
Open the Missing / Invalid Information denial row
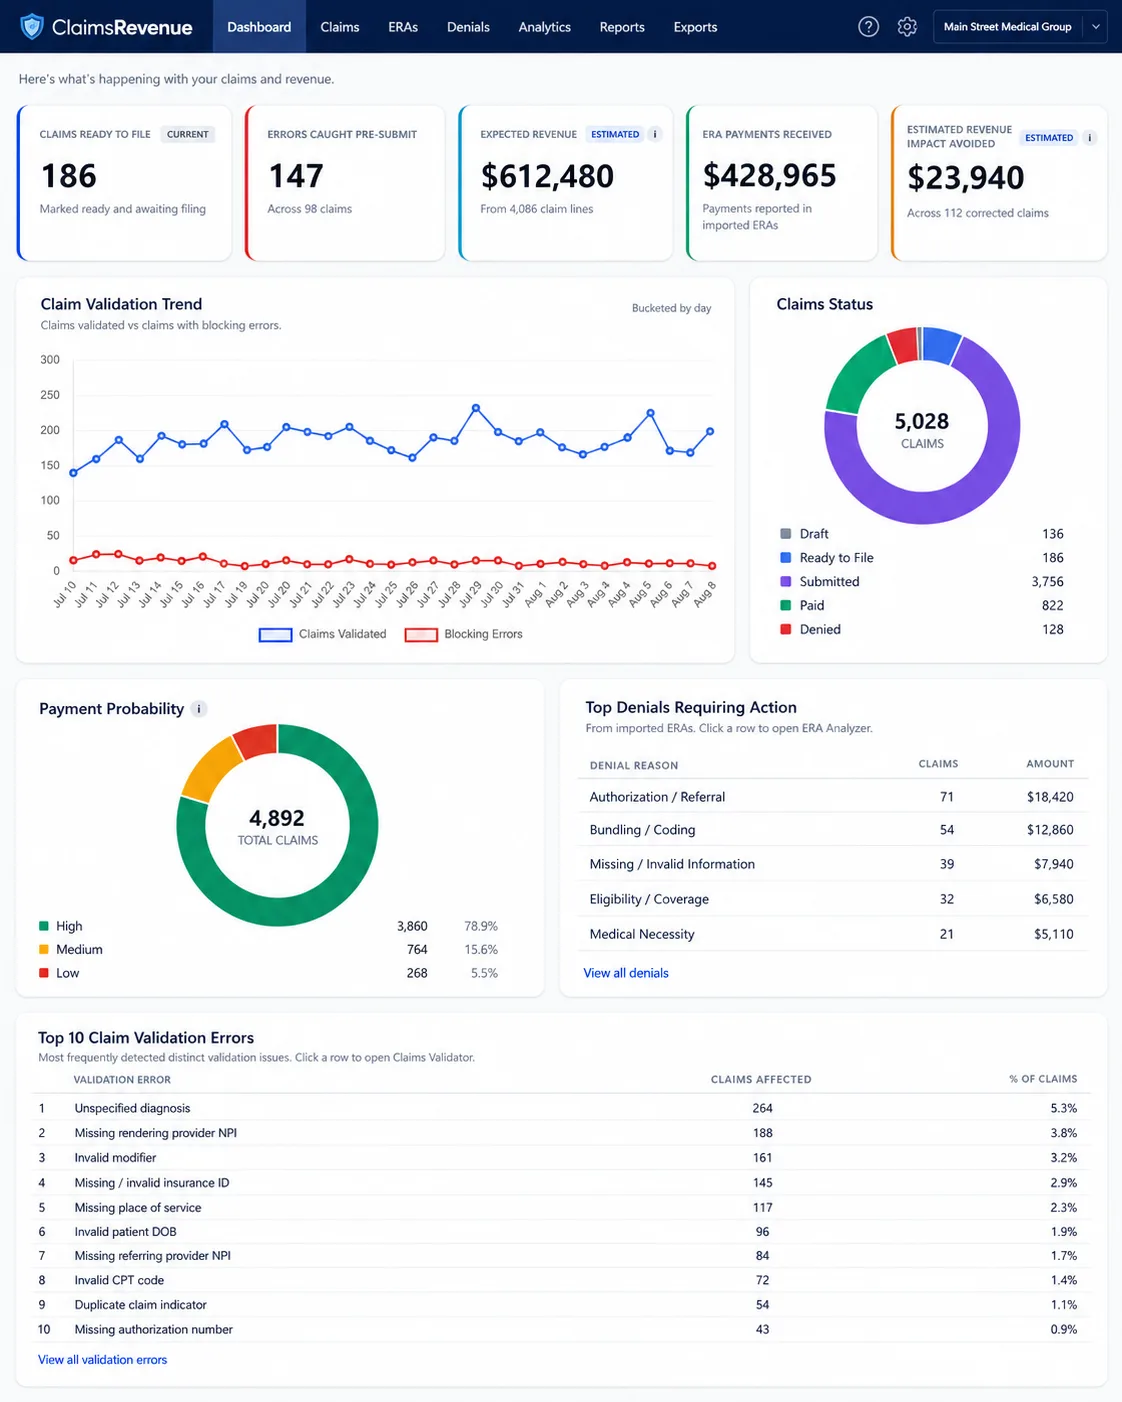click(833, 864)
